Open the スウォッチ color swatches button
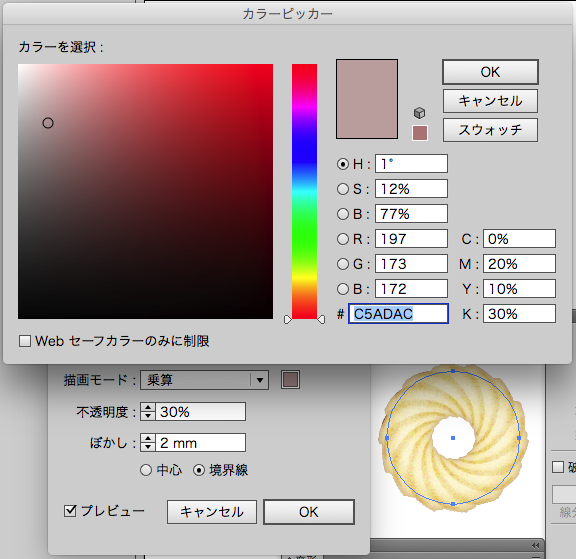 tap(490, 130)
